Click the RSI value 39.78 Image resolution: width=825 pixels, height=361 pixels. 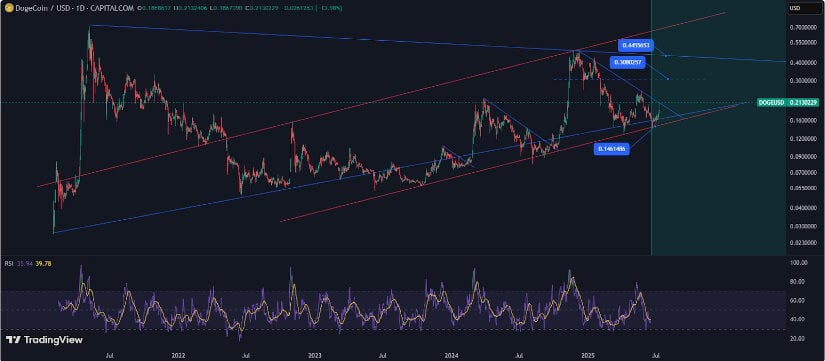pyautogui.click(x=43, y=263)
